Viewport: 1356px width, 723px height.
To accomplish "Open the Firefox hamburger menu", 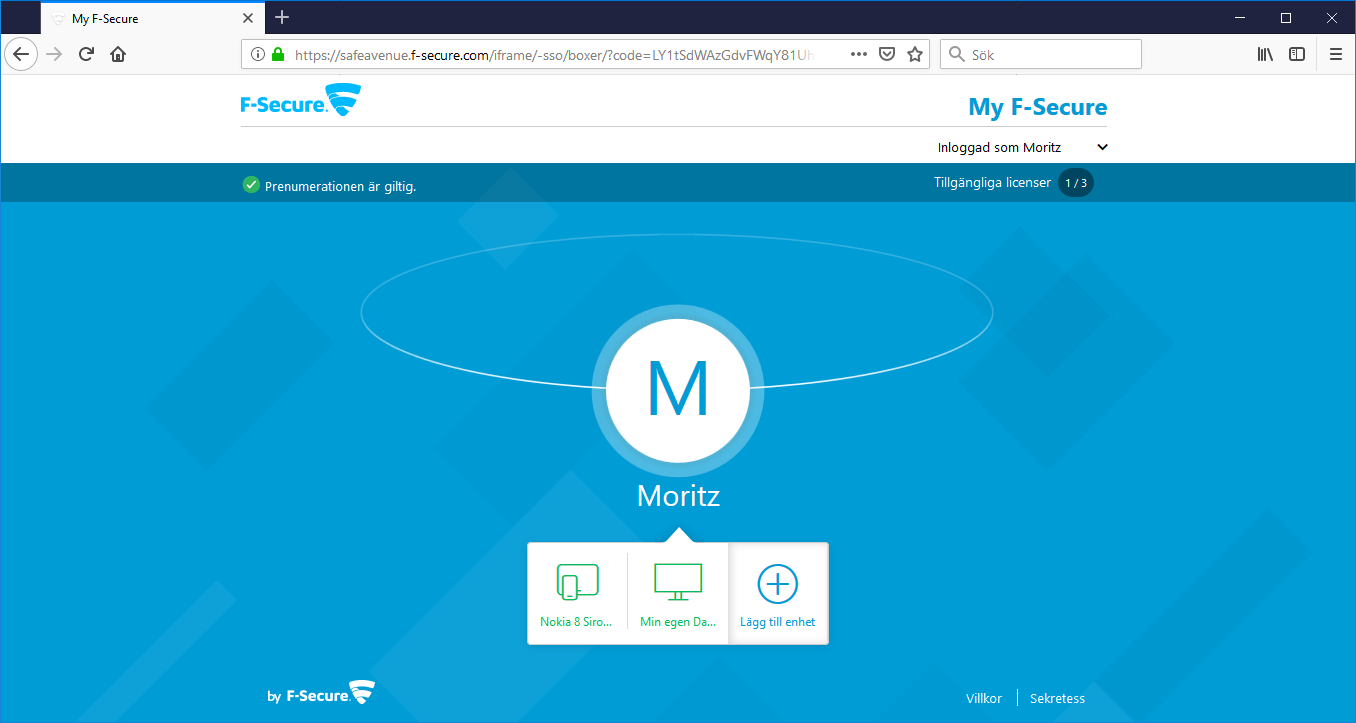I will pos(1336,54).
